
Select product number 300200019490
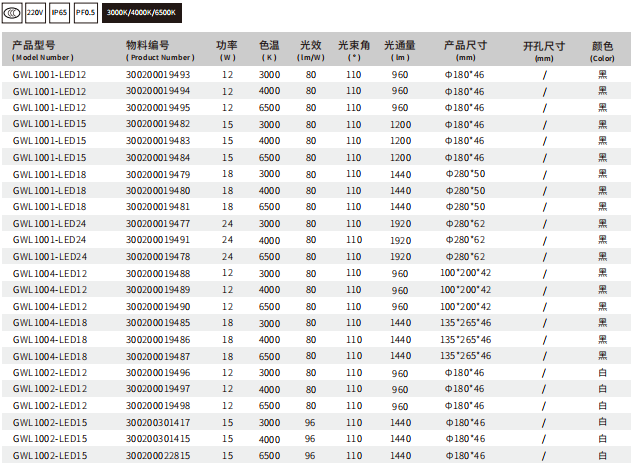pos(158,307)
